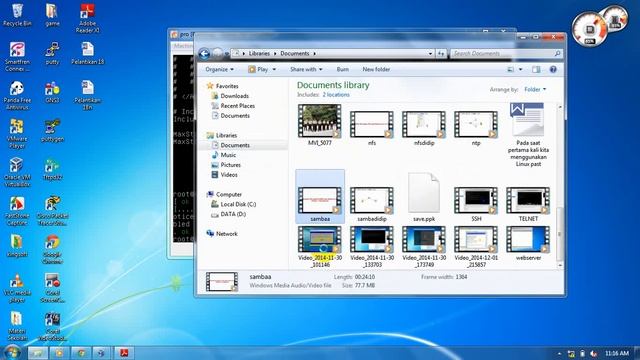The height and width of the screenshot is (360, 640).
Task: Open the Play button dropdown arrow
Action: 274,69
